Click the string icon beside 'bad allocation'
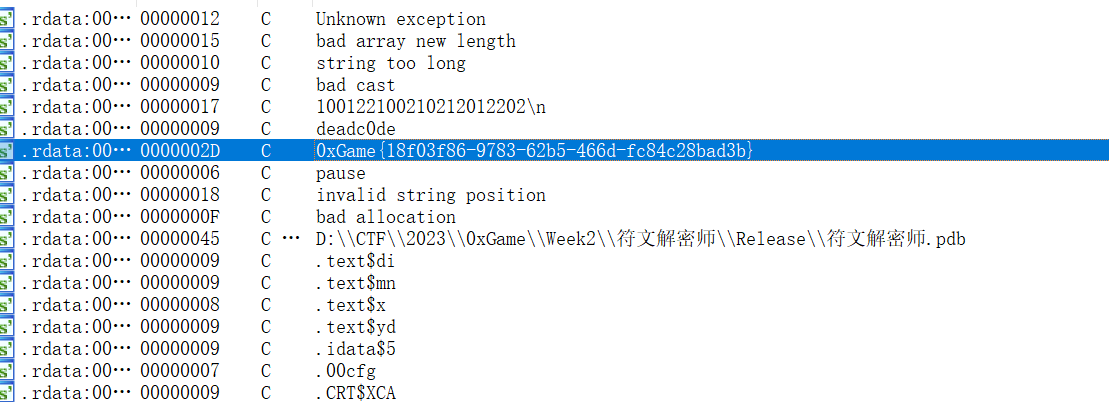Viewport: 1109px width, 402px height. coord(6,217)
